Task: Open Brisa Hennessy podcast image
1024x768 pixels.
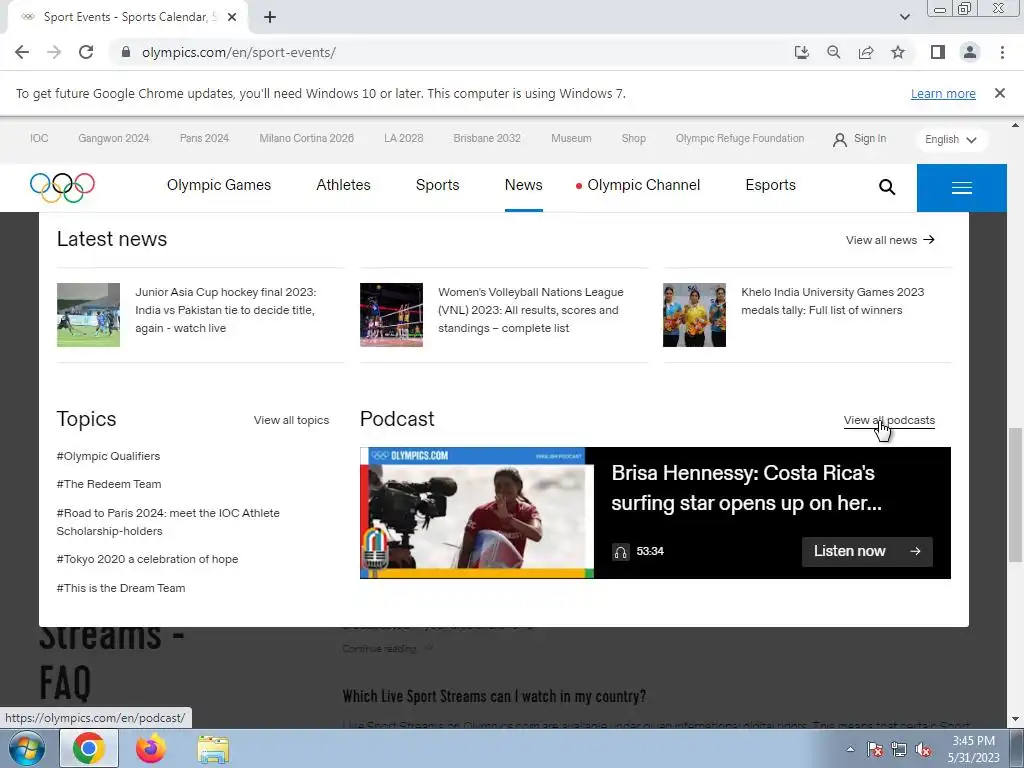Action: pos(477,513)
